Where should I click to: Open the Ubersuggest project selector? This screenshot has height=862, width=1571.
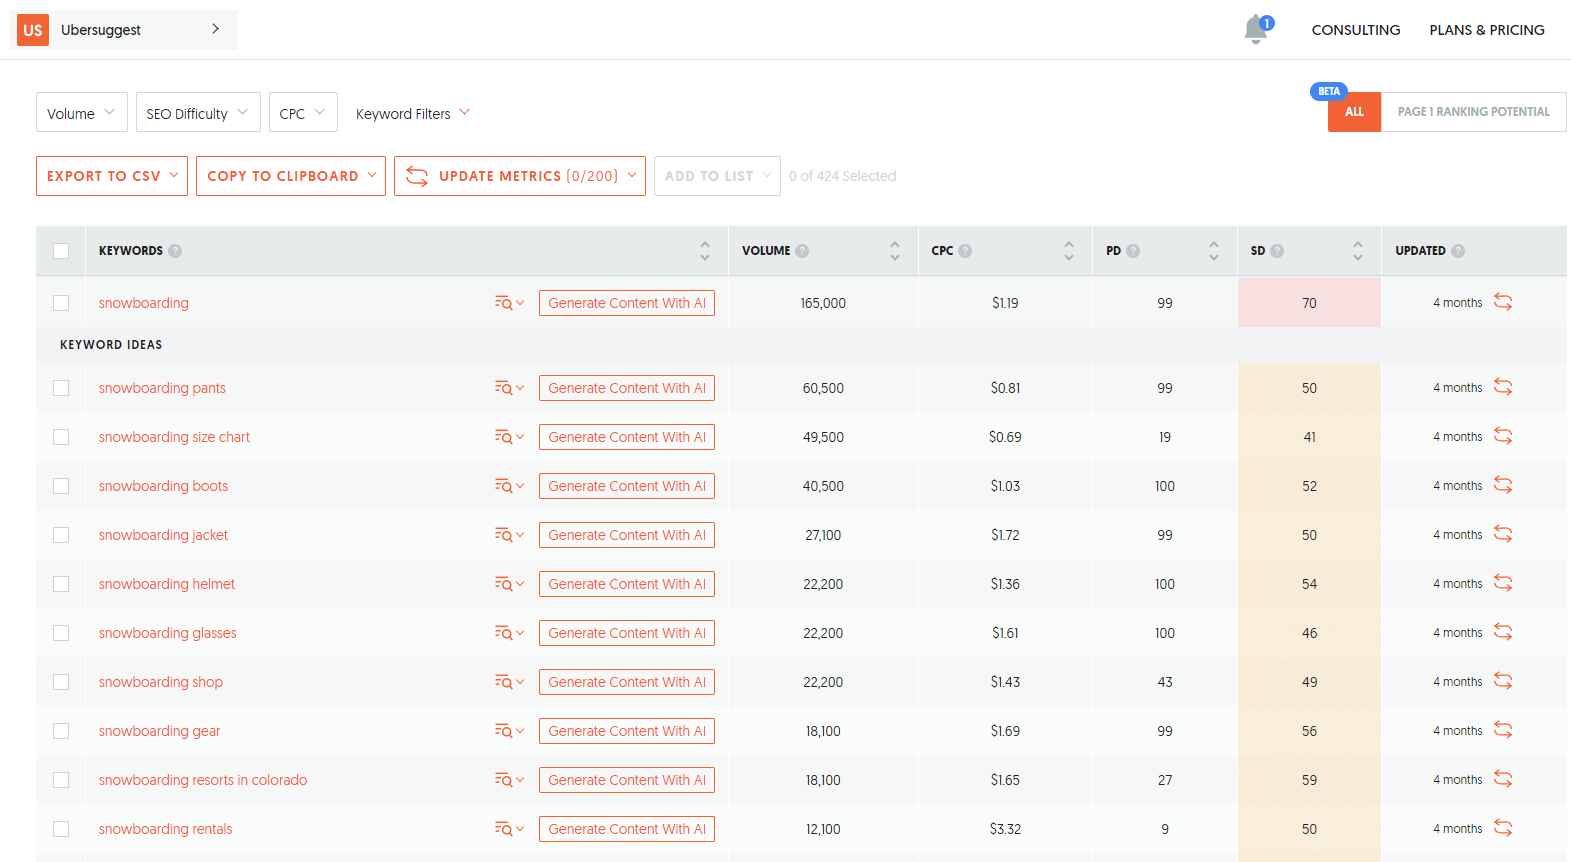click(123, 30)
